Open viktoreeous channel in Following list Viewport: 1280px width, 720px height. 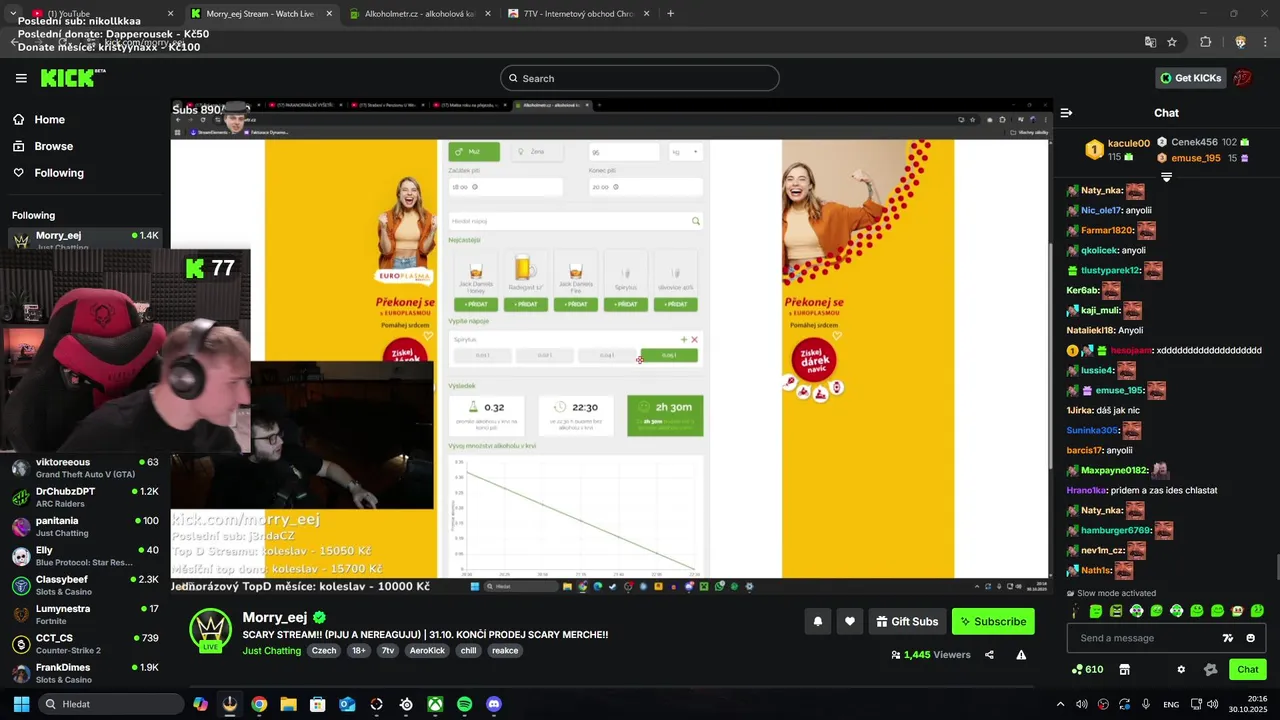click(85, 468)
